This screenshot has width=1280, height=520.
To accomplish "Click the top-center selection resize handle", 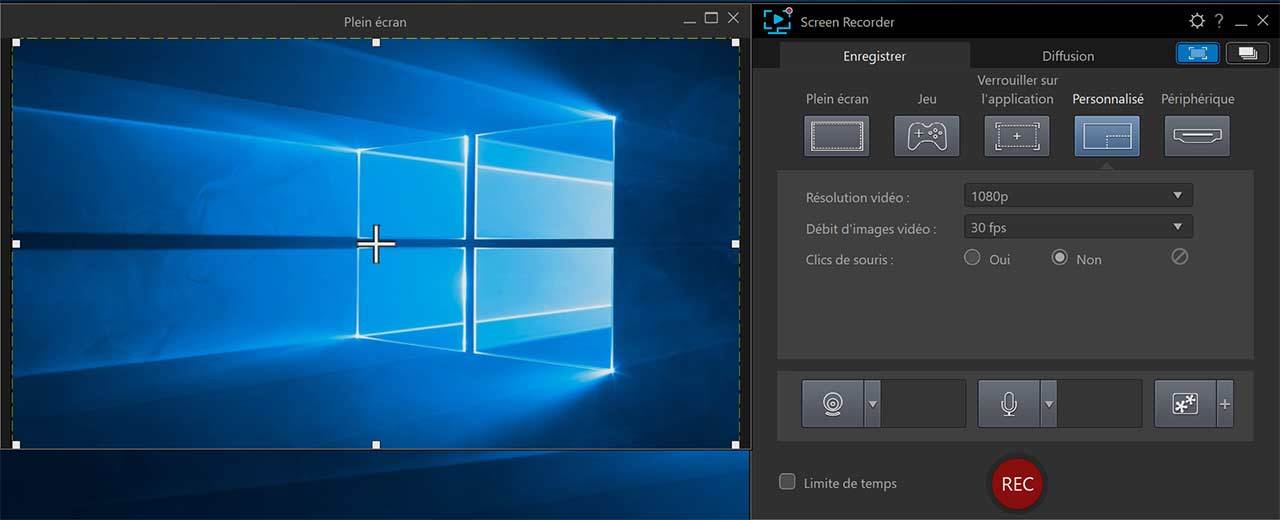I will point(376,42).
